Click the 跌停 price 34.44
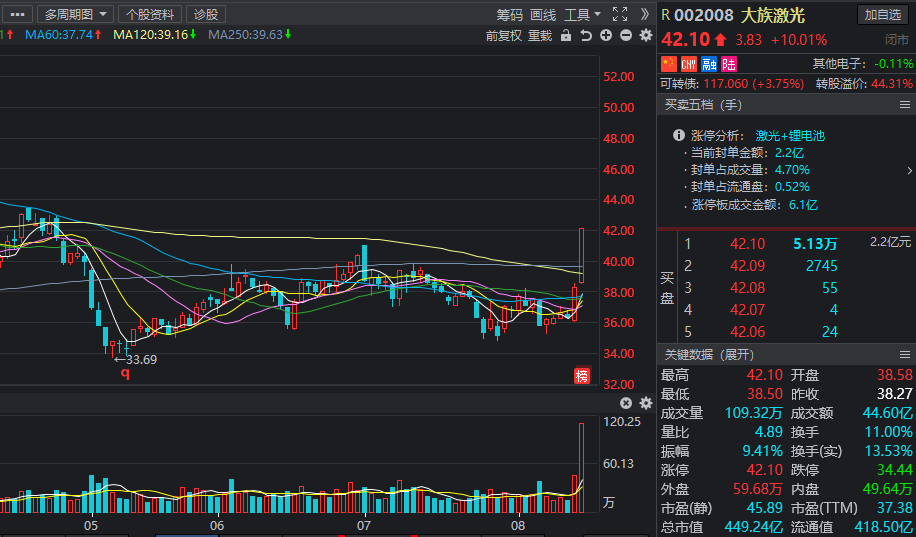 point(894,470)
